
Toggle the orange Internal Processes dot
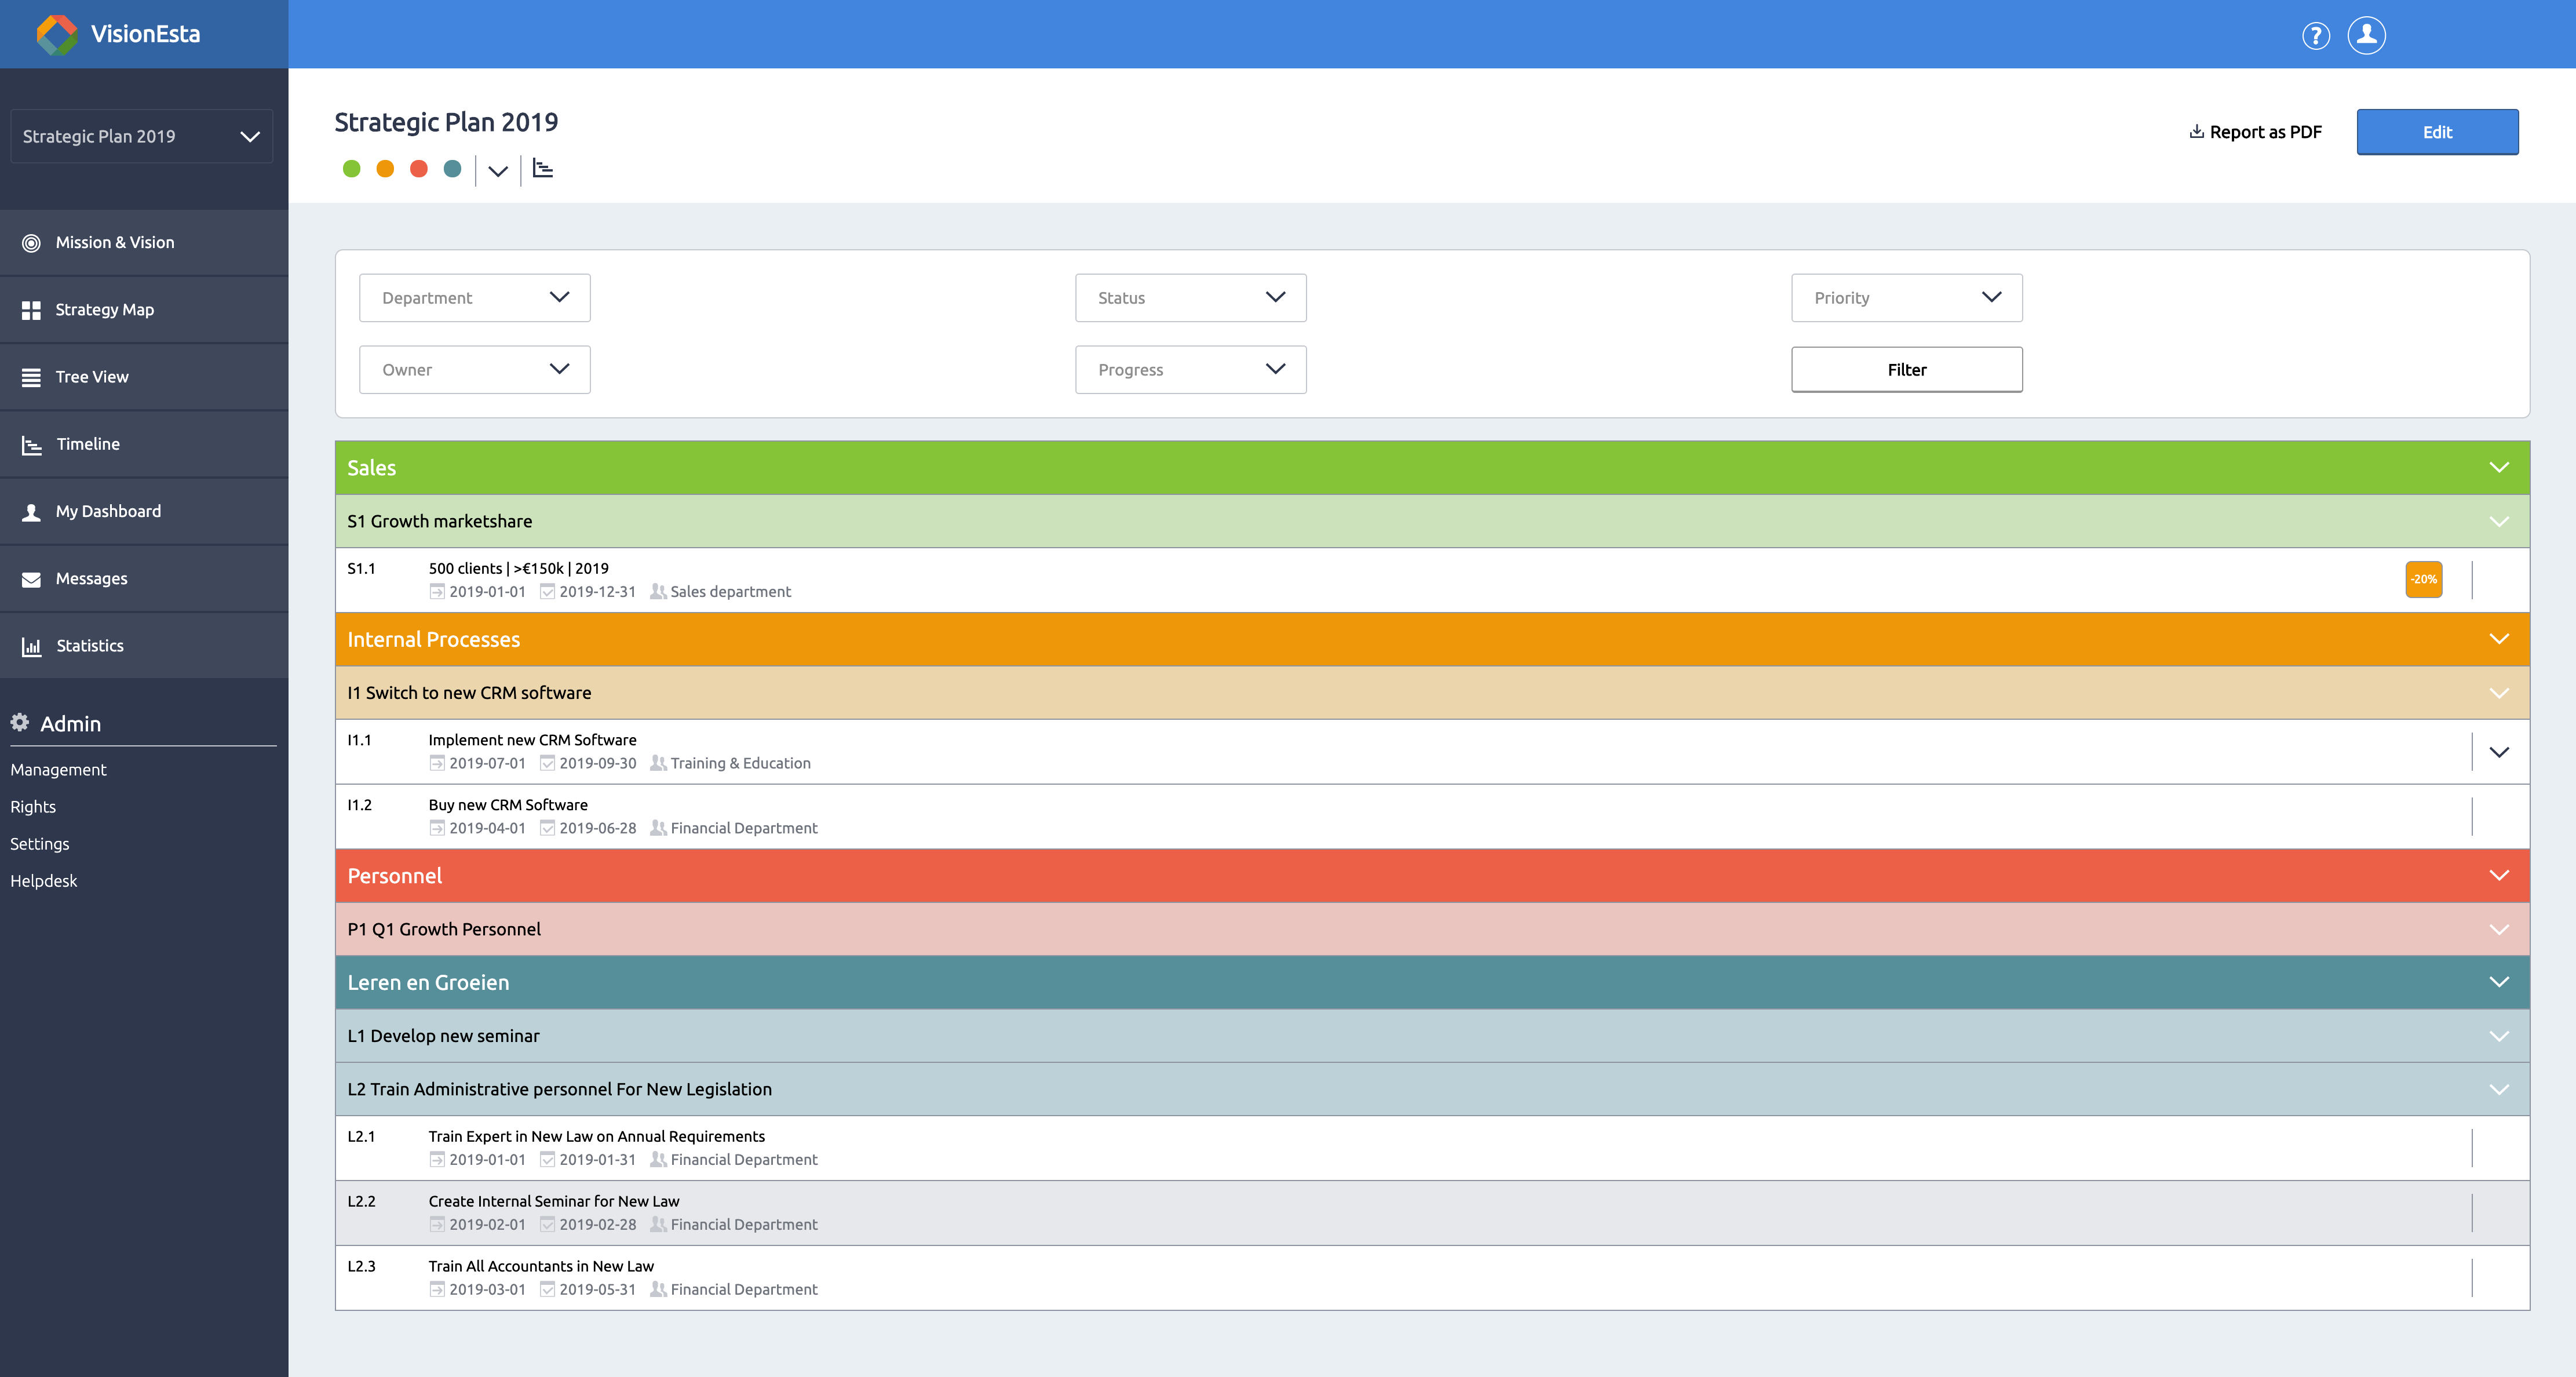(x=385, y=169)
